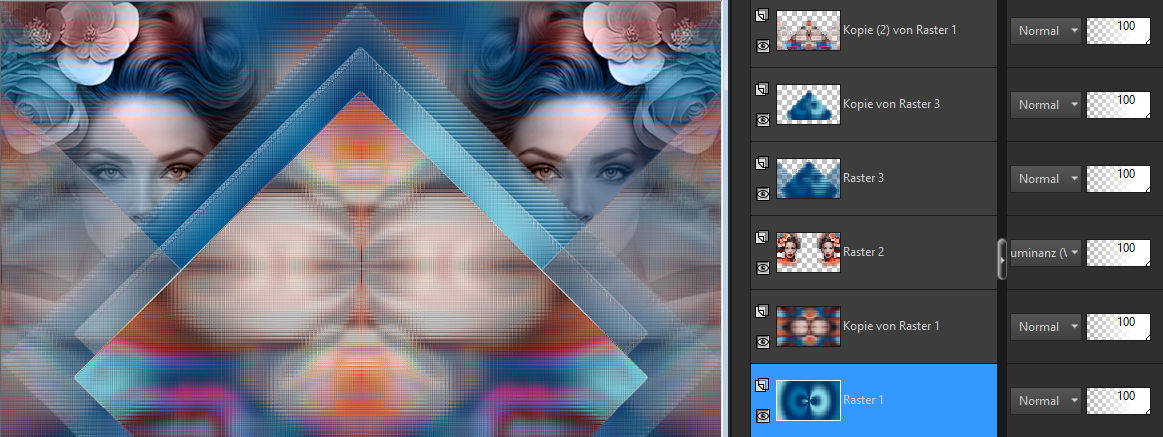This screenshot has width=1163, height=437.
Task: Toggle visibility of Raster 2 layer
Action: [x=762, y=267]
